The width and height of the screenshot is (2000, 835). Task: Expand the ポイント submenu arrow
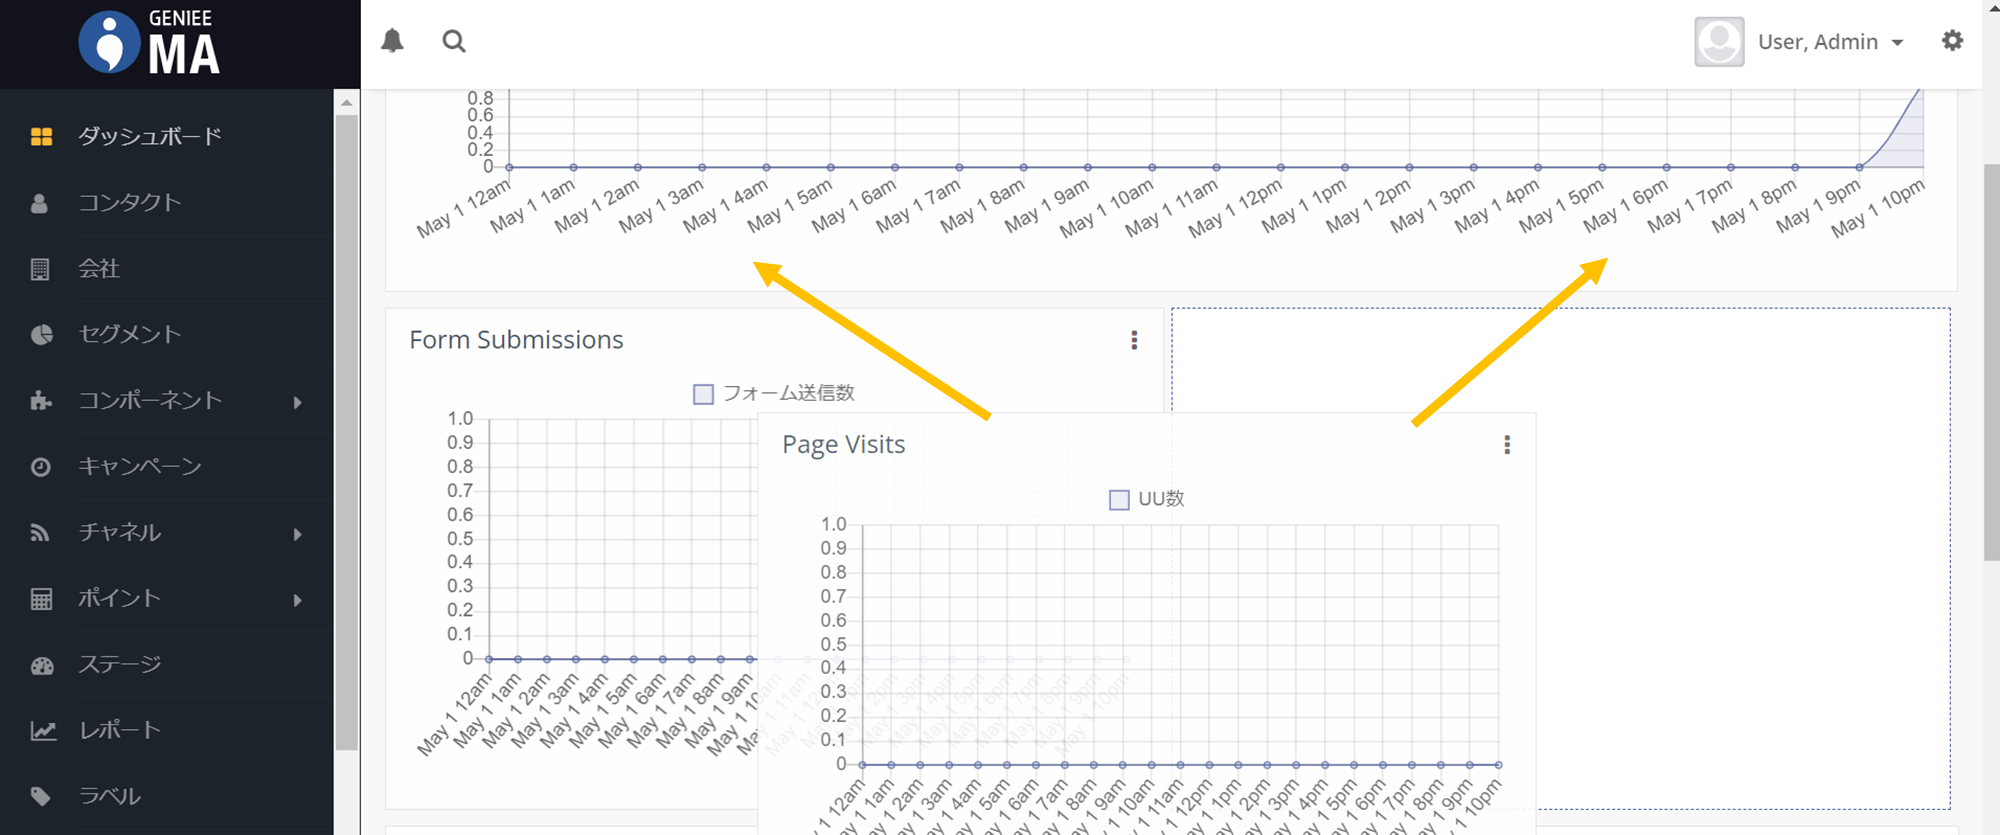[297, 600]
